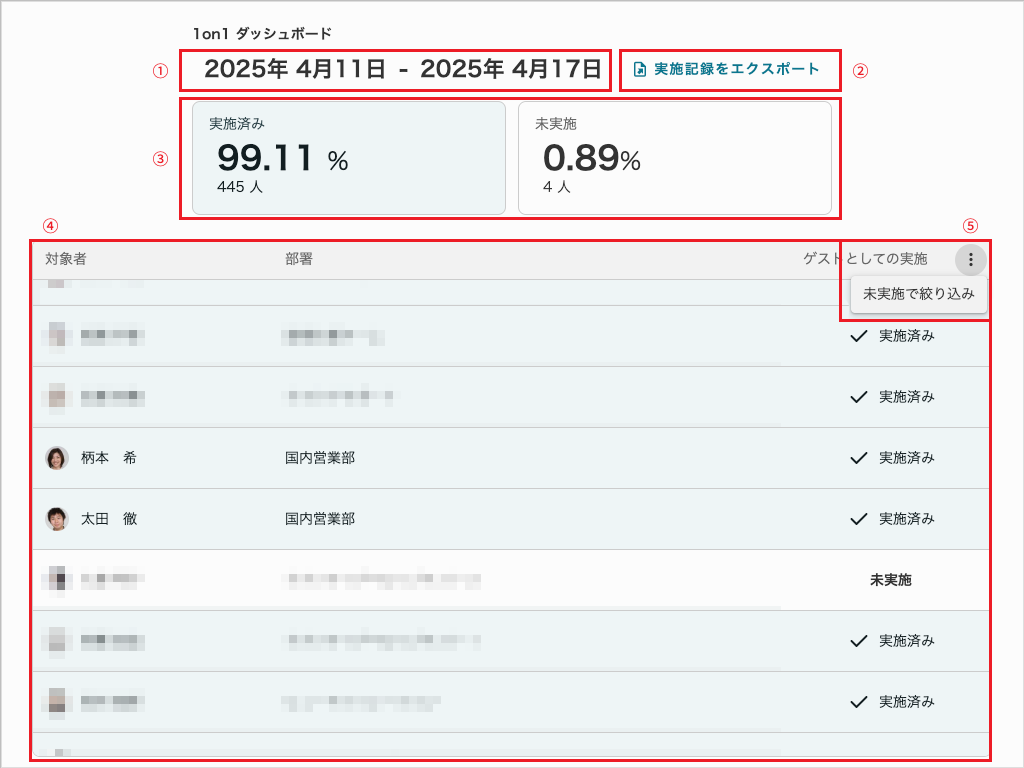The height and width of the screenshot is (768, 1024).
Task: Select the 実施済み 99.11% summary card
Action: pos(348,158)
